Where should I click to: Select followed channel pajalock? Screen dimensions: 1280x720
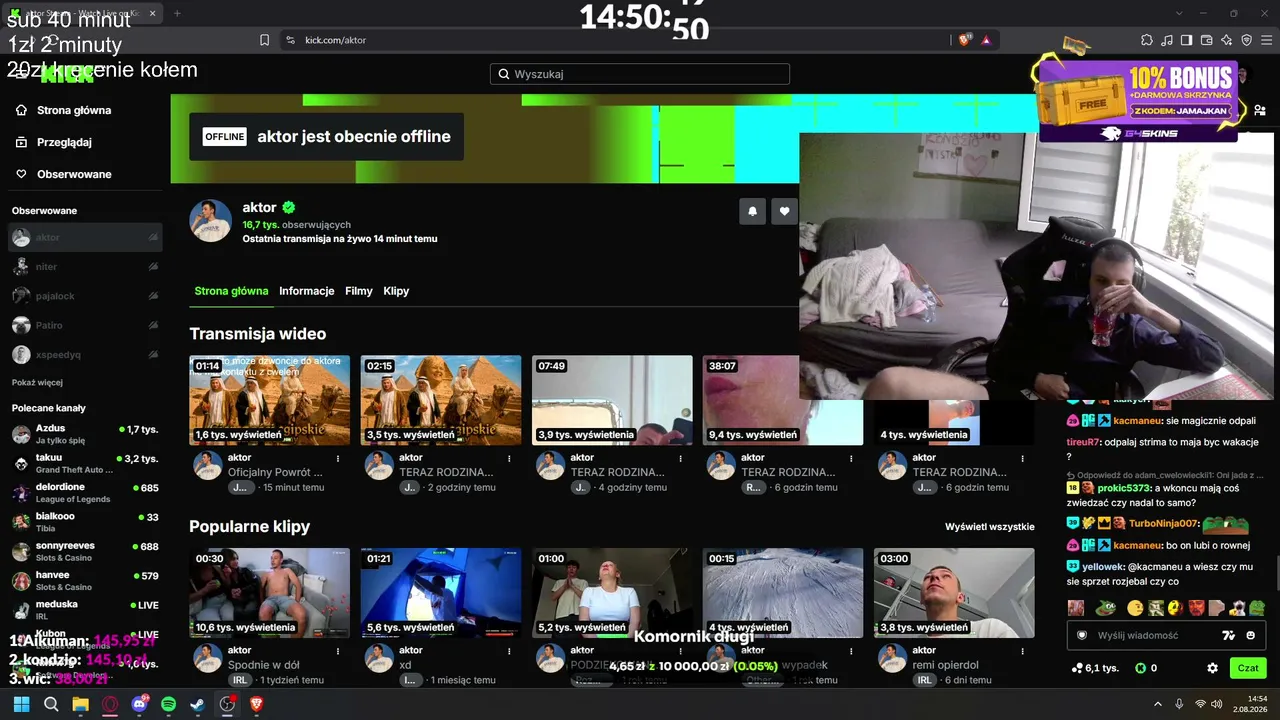click(x=85, y=296)
